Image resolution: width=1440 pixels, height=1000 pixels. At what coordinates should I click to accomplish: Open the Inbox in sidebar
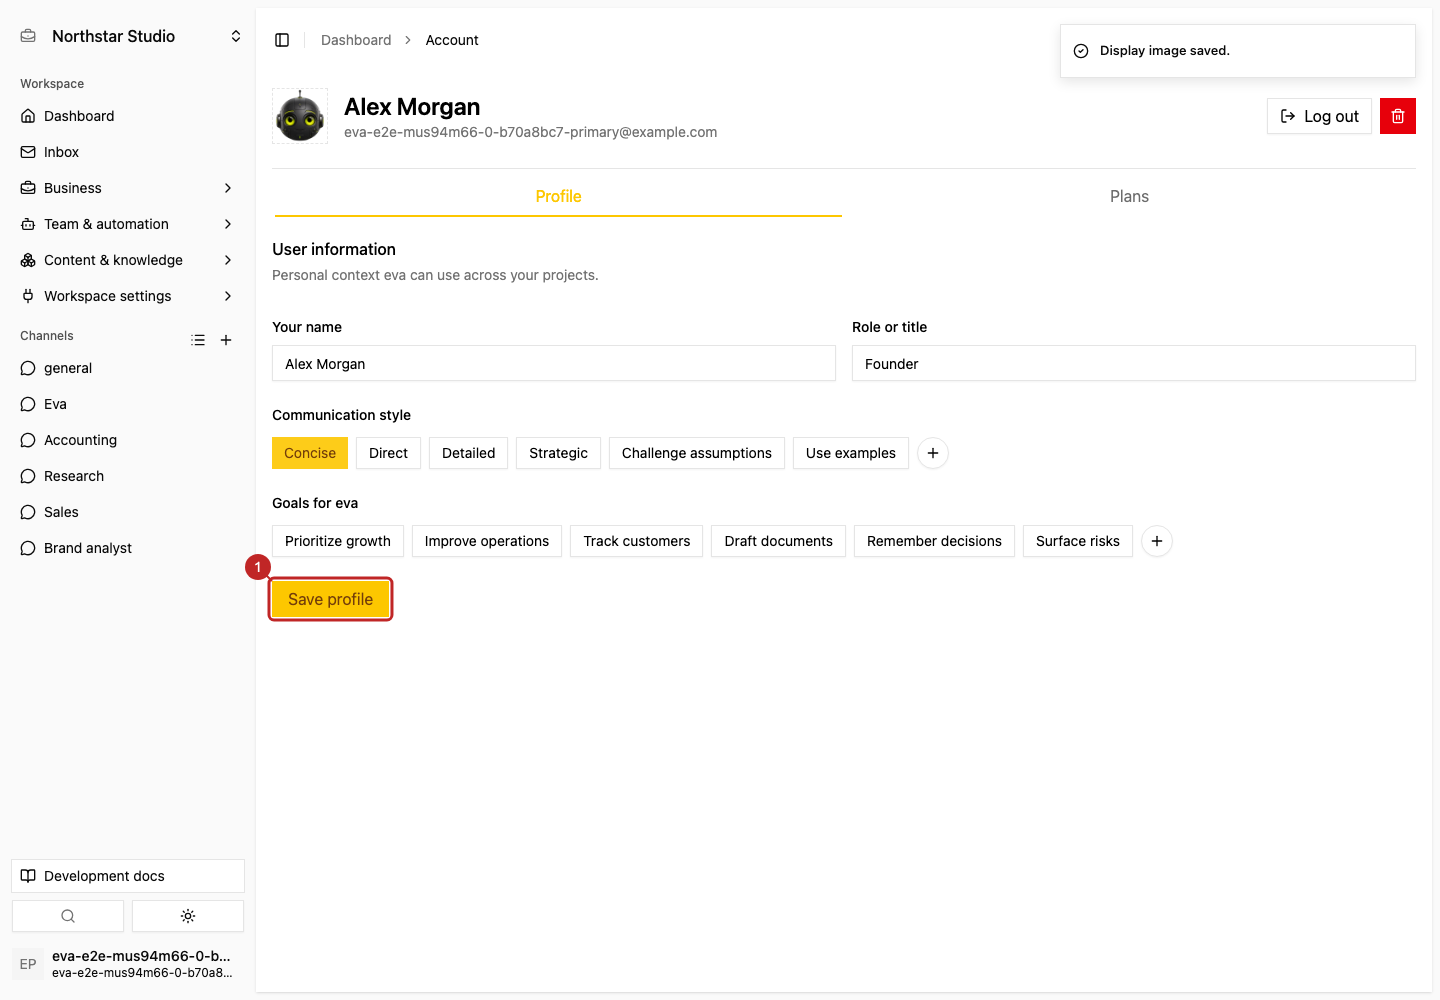[128, 152]
